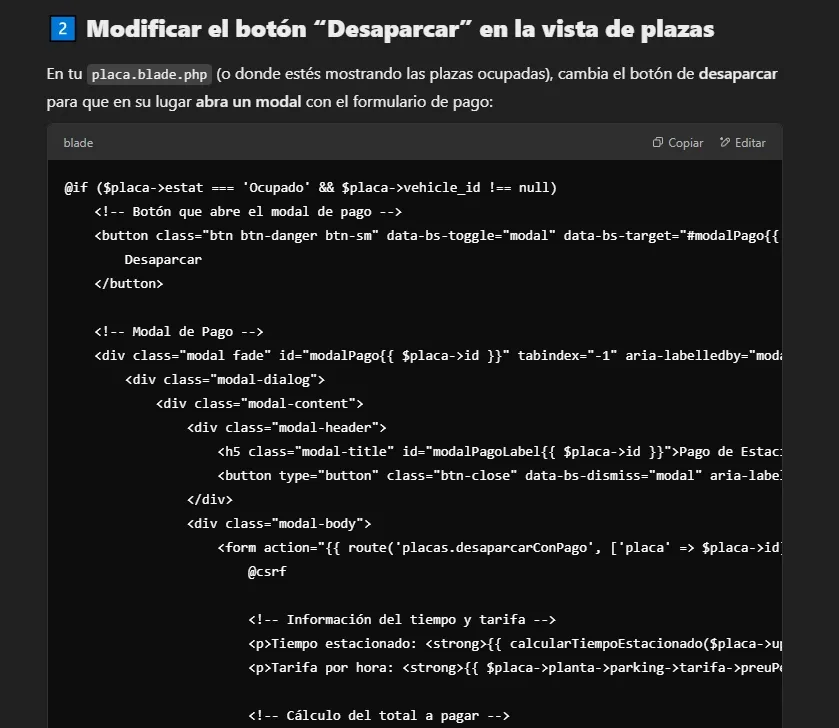Screen dimensions: 839x728
Task: Click the comment "Cálculo del total a pagar"
Action: click(379, 716)
